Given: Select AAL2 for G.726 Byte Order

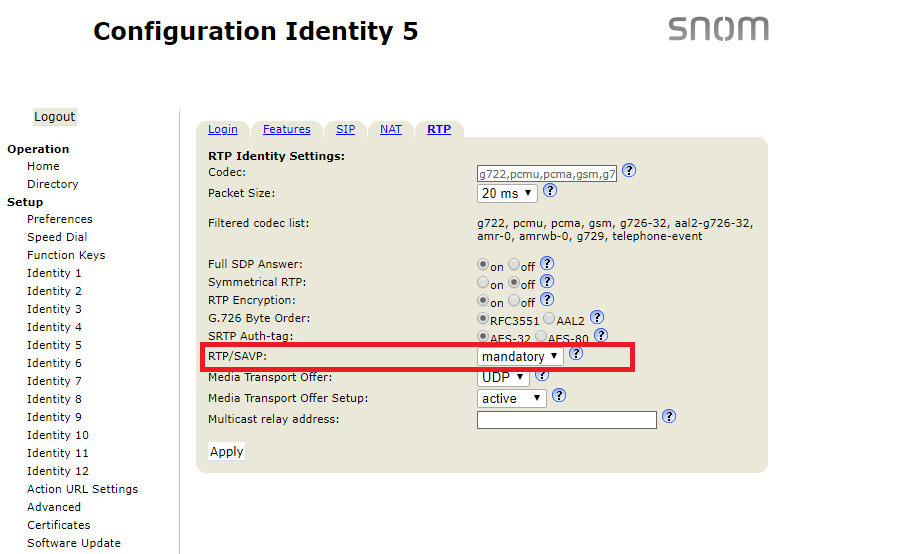Looking at the screenshot, I should point(549,320).
